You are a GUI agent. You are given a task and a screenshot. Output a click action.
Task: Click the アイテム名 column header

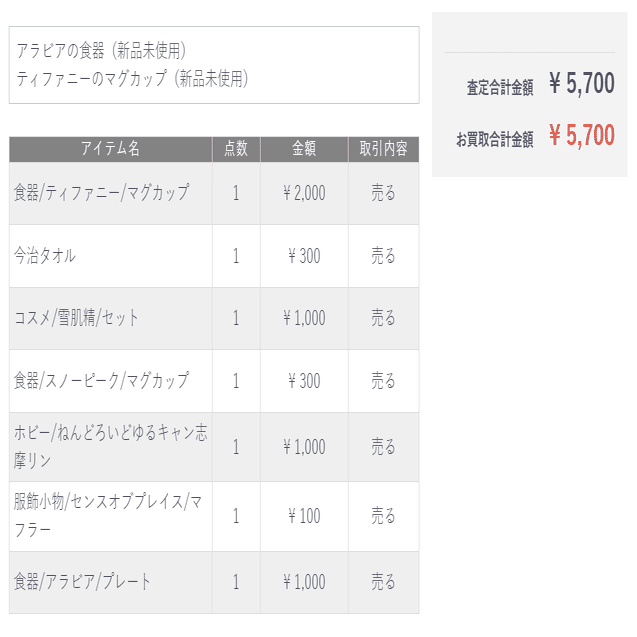(x=110, y=149)
